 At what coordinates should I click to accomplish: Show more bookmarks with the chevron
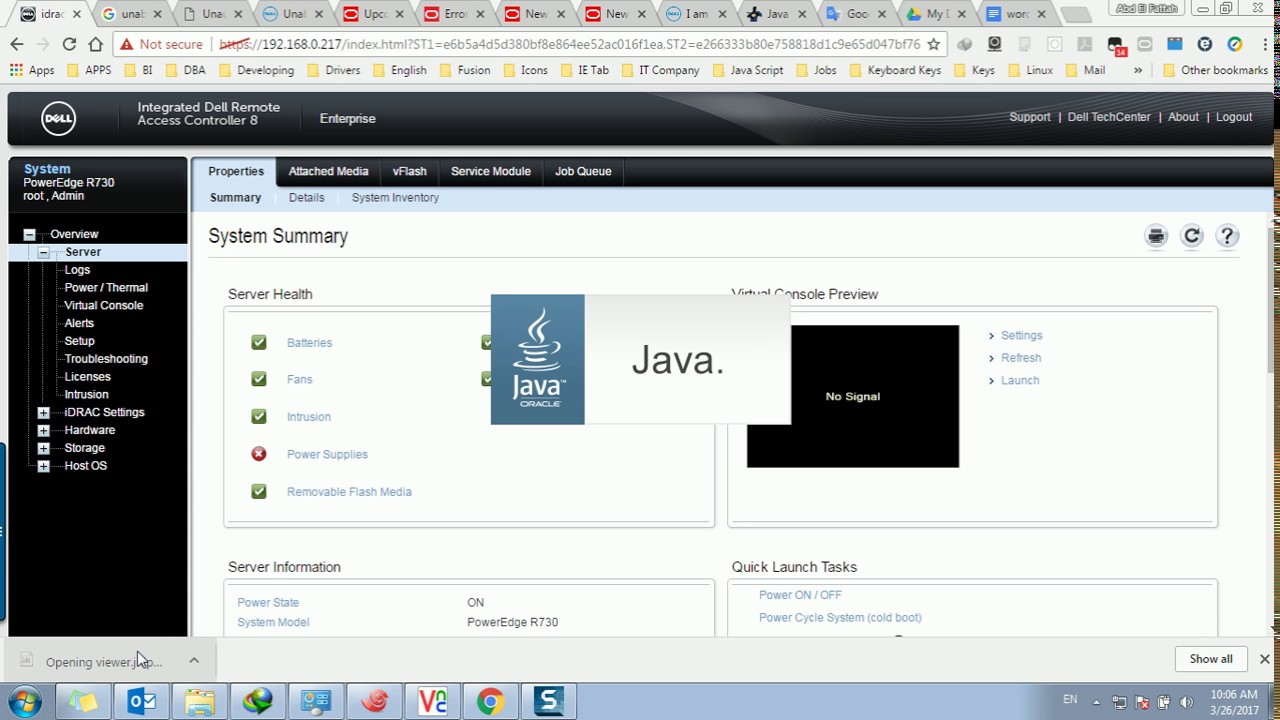click(x=1137, y=70)
